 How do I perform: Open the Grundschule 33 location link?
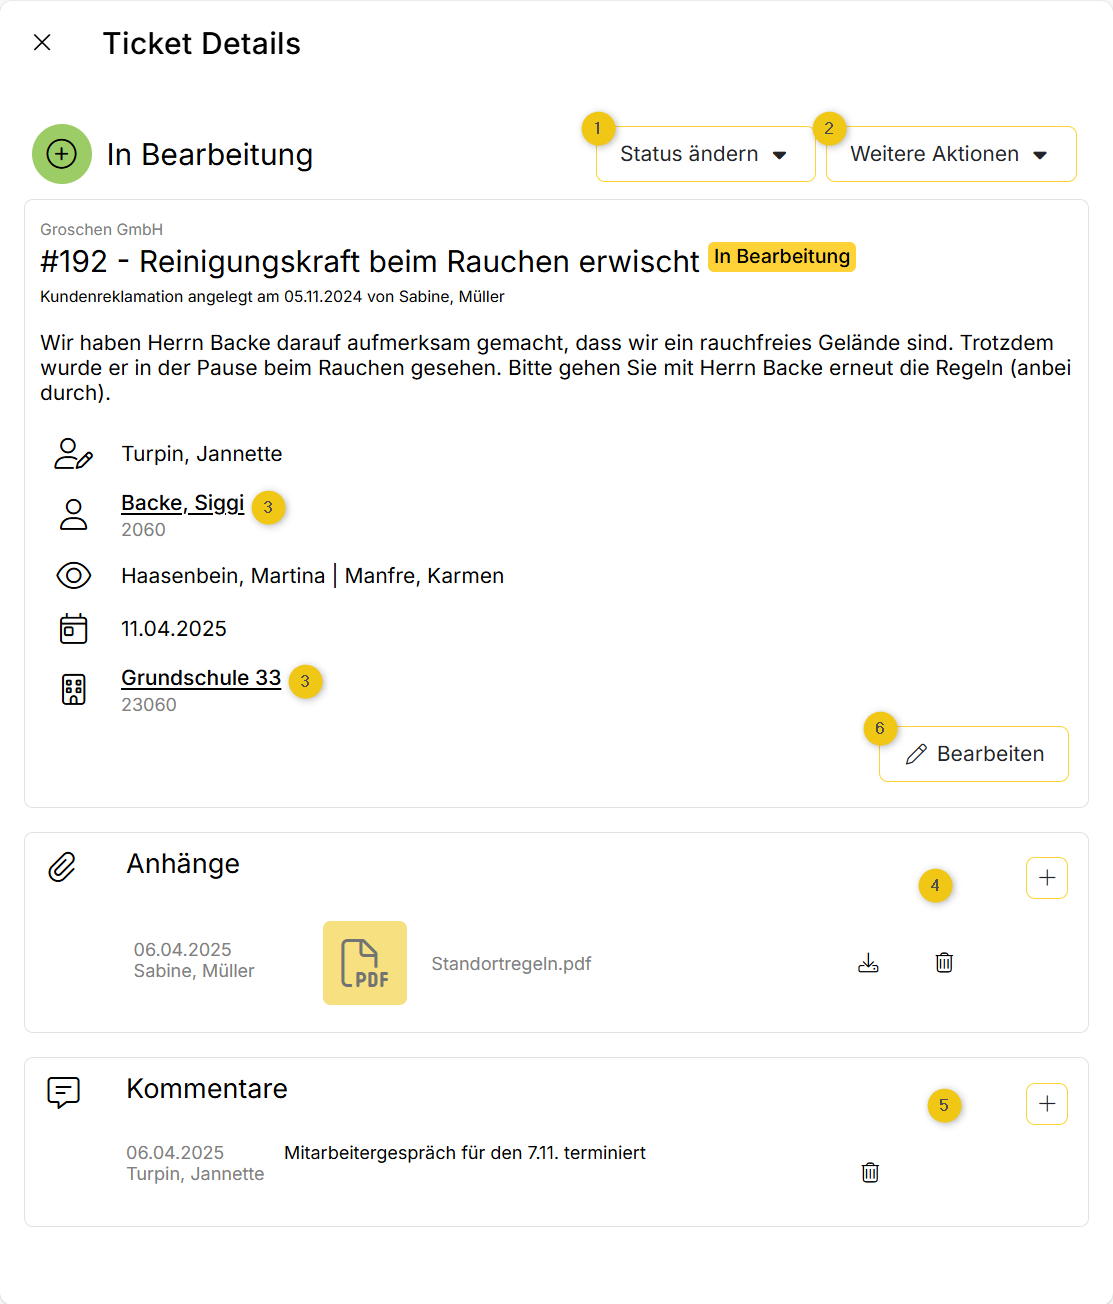pyautogui.click(x=201, y=678)
